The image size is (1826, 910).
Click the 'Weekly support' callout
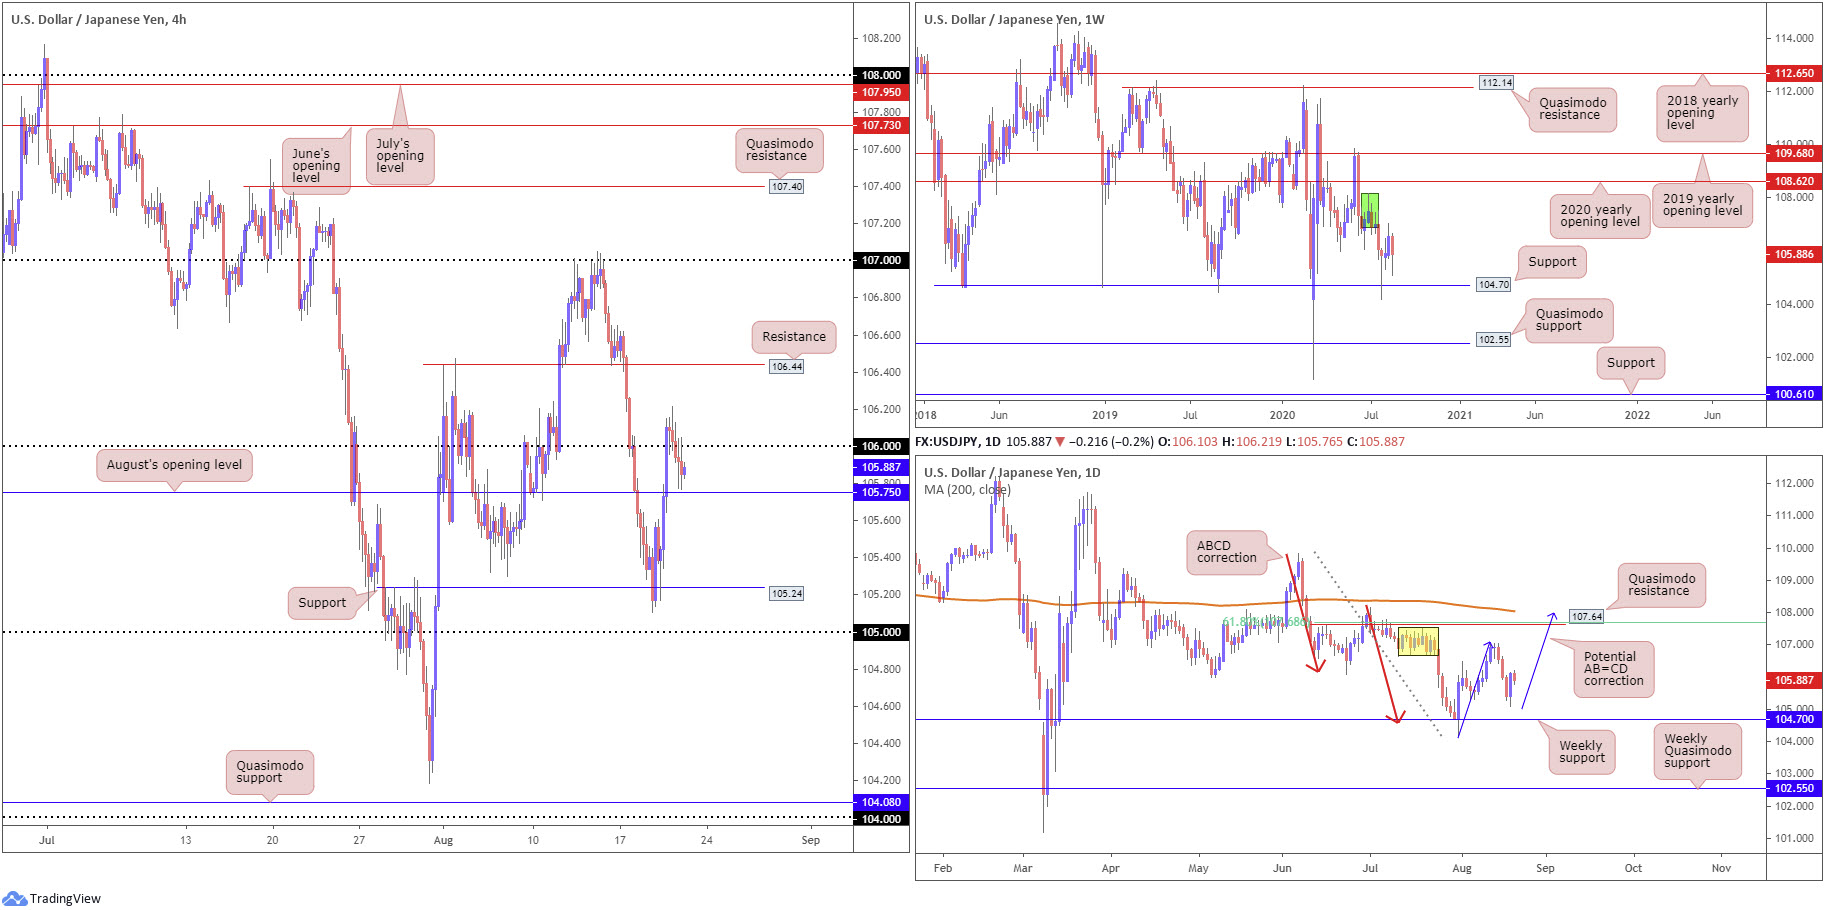pyautogui.click(x=1581, y=752)
